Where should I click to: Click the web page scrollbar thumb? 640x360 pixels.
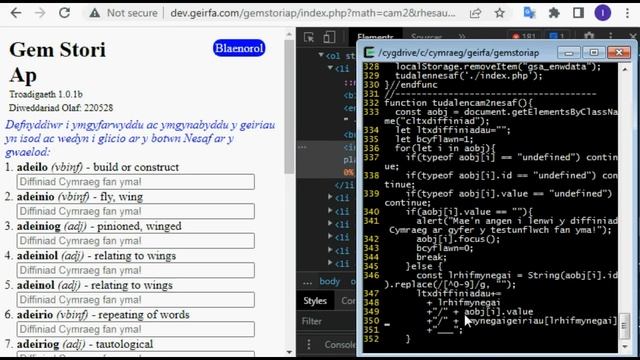pos(289,107)
